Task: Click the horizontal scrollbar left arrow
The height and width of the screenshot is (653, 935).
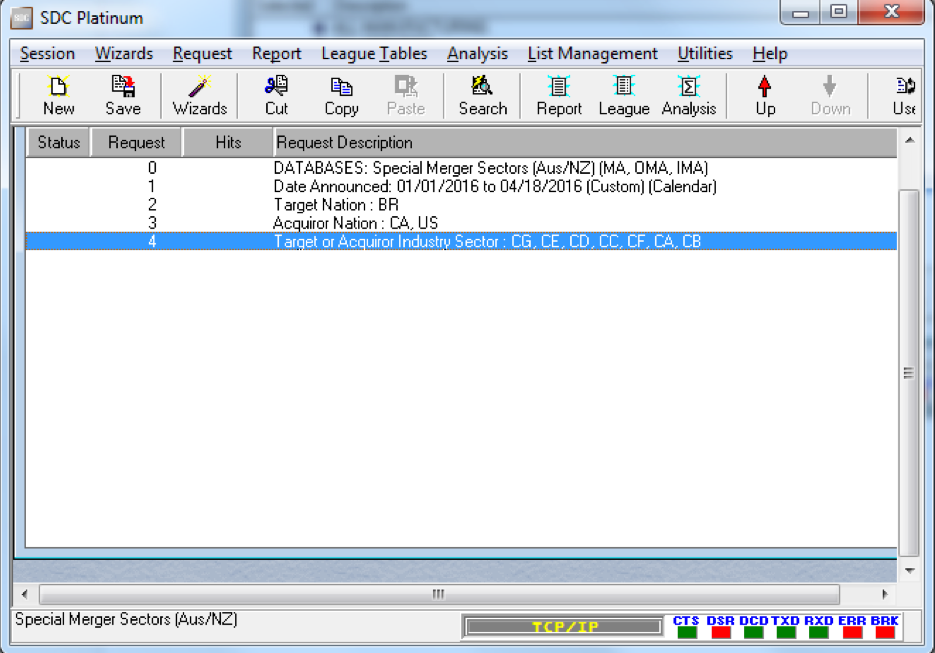Action: pyautogui.click(x=24, y=594)
